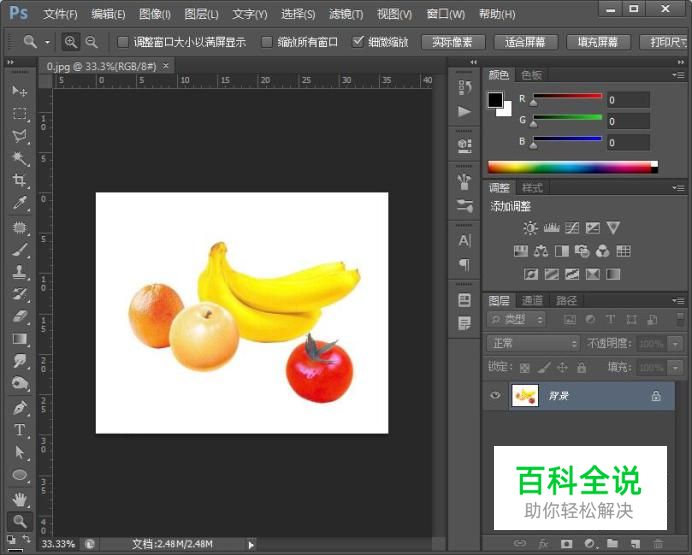Image resolution: width=692 pixels, height=555 pixels.
Task: Select the Hand tool
Action: 19,498
